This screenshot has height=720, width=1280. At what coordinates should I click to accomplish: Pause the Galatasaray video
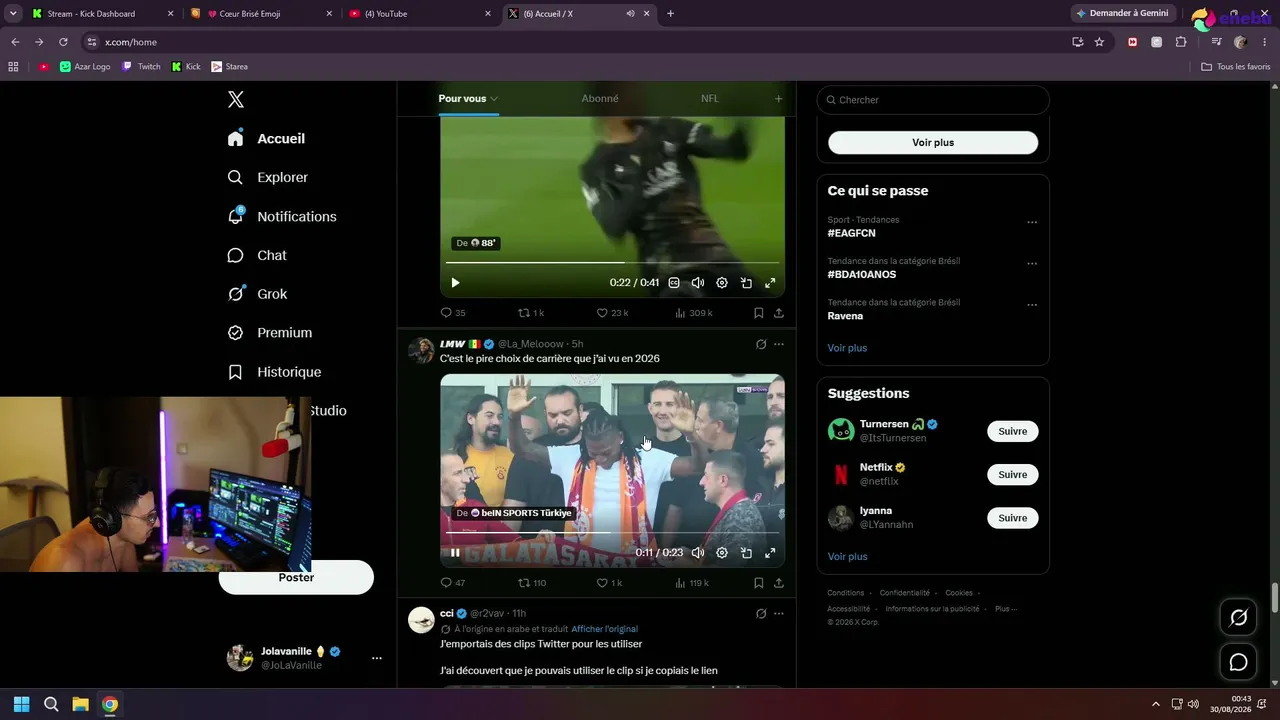(455, 552)
